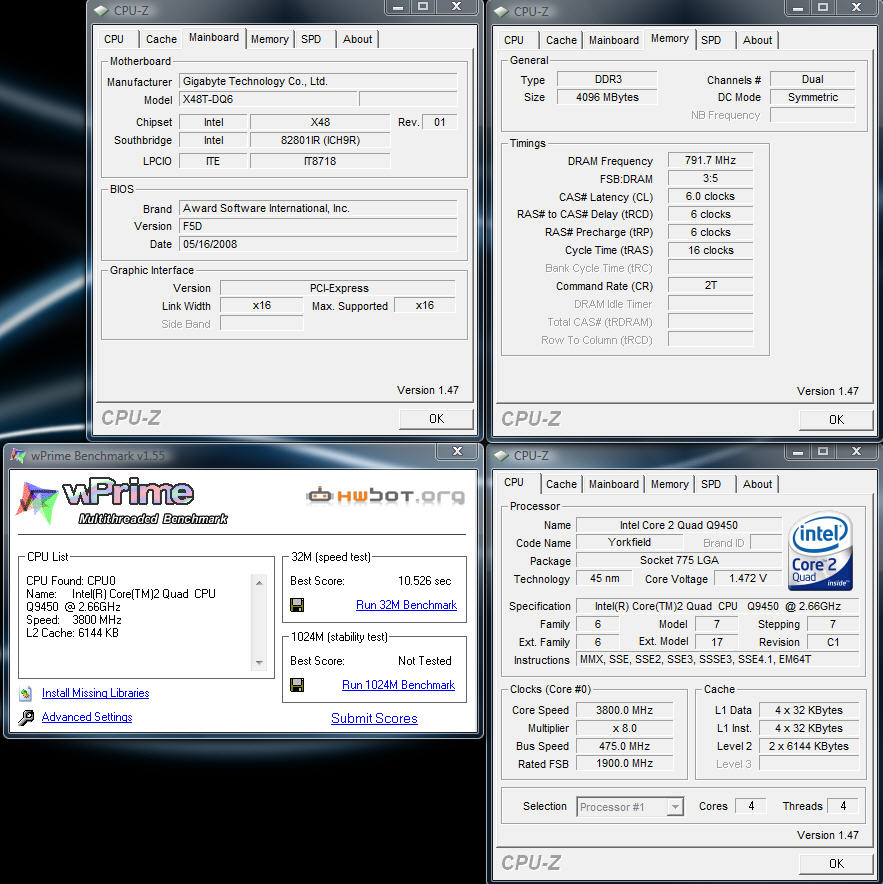Viewport: 883px width, 884px height.
Task: Click the wrench icon beside Advanced Settings
Action: [x=26, y=718]
